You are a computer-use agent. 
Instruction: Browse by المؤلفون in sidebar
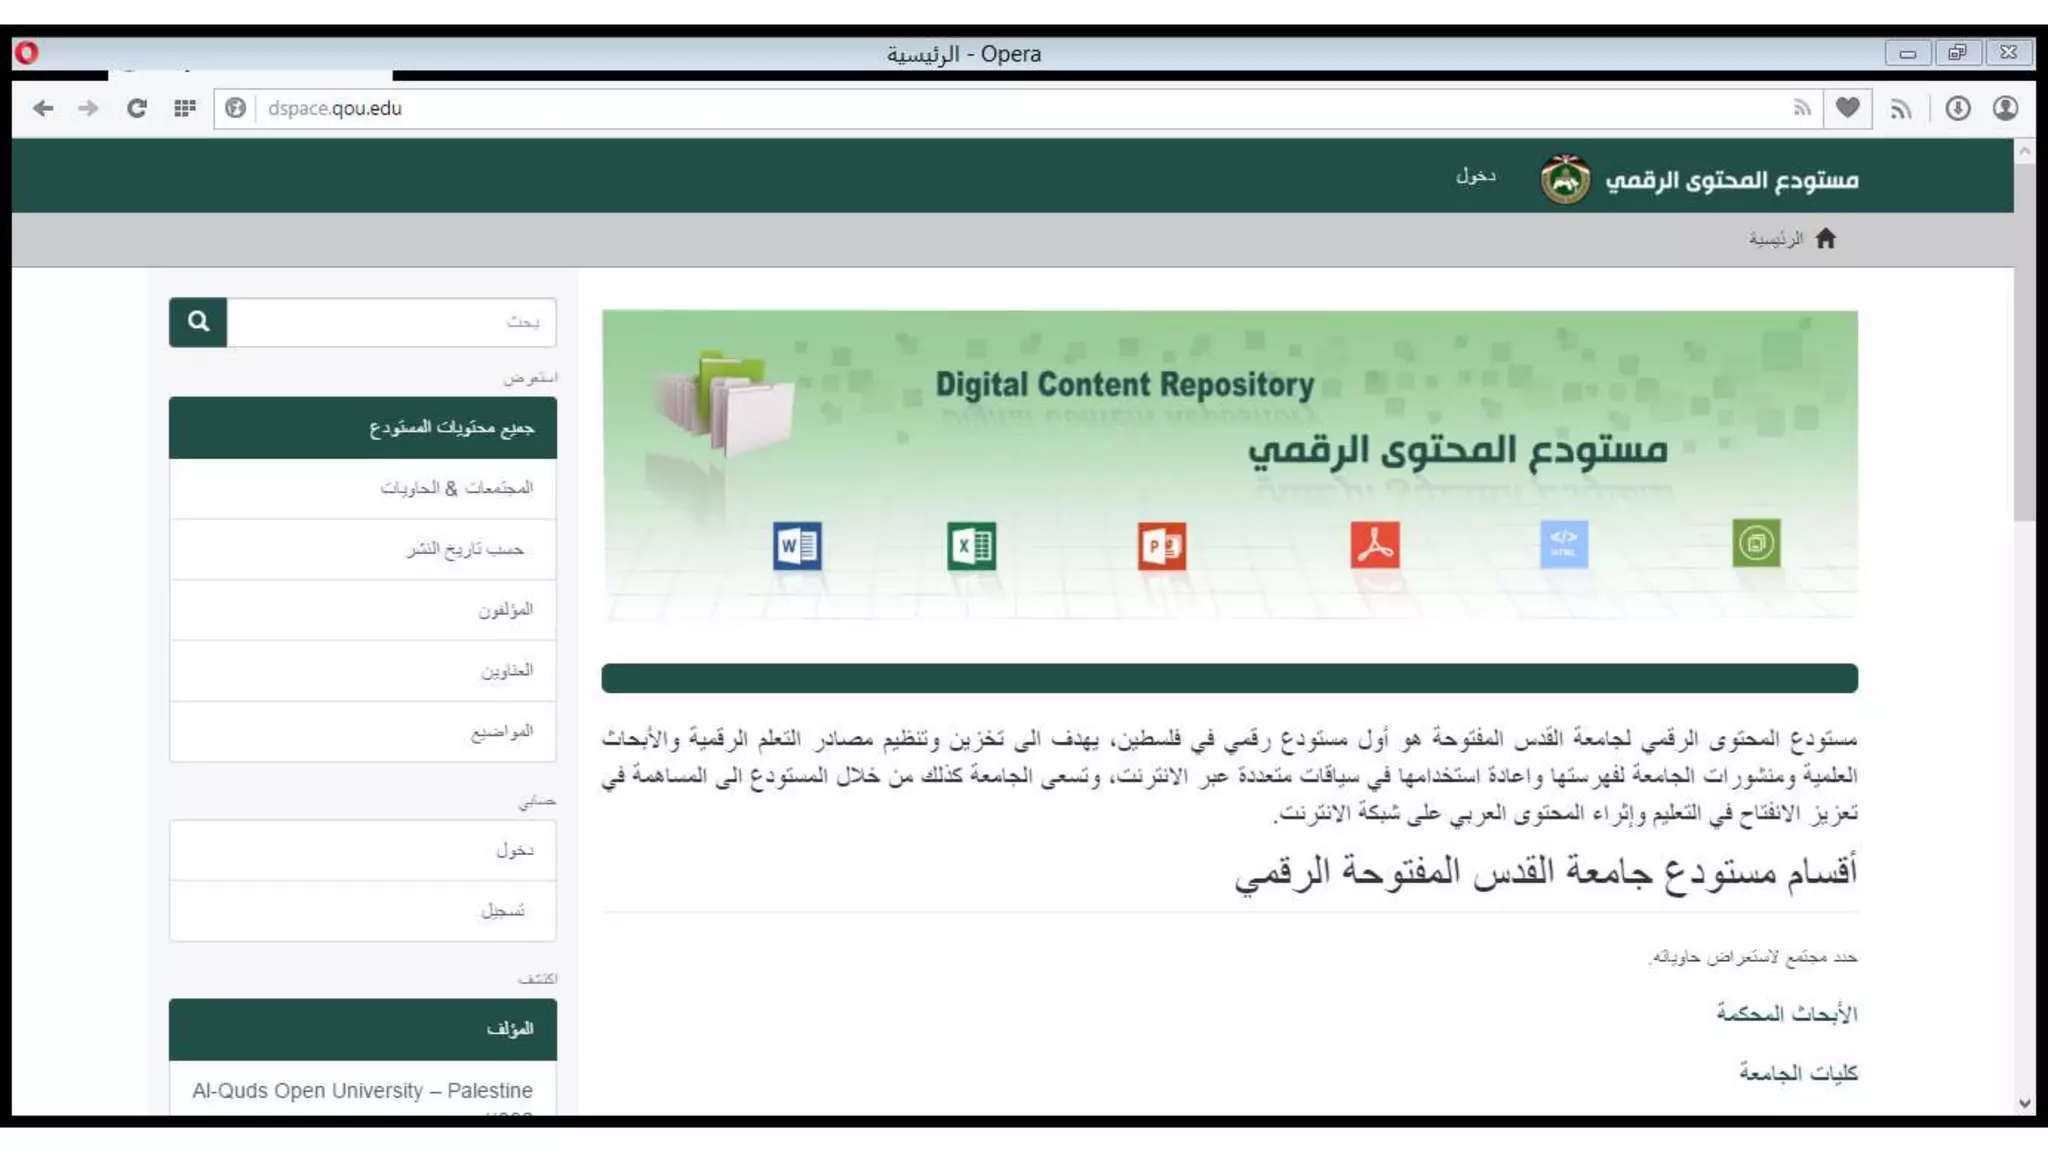click(x=505, y=610)
